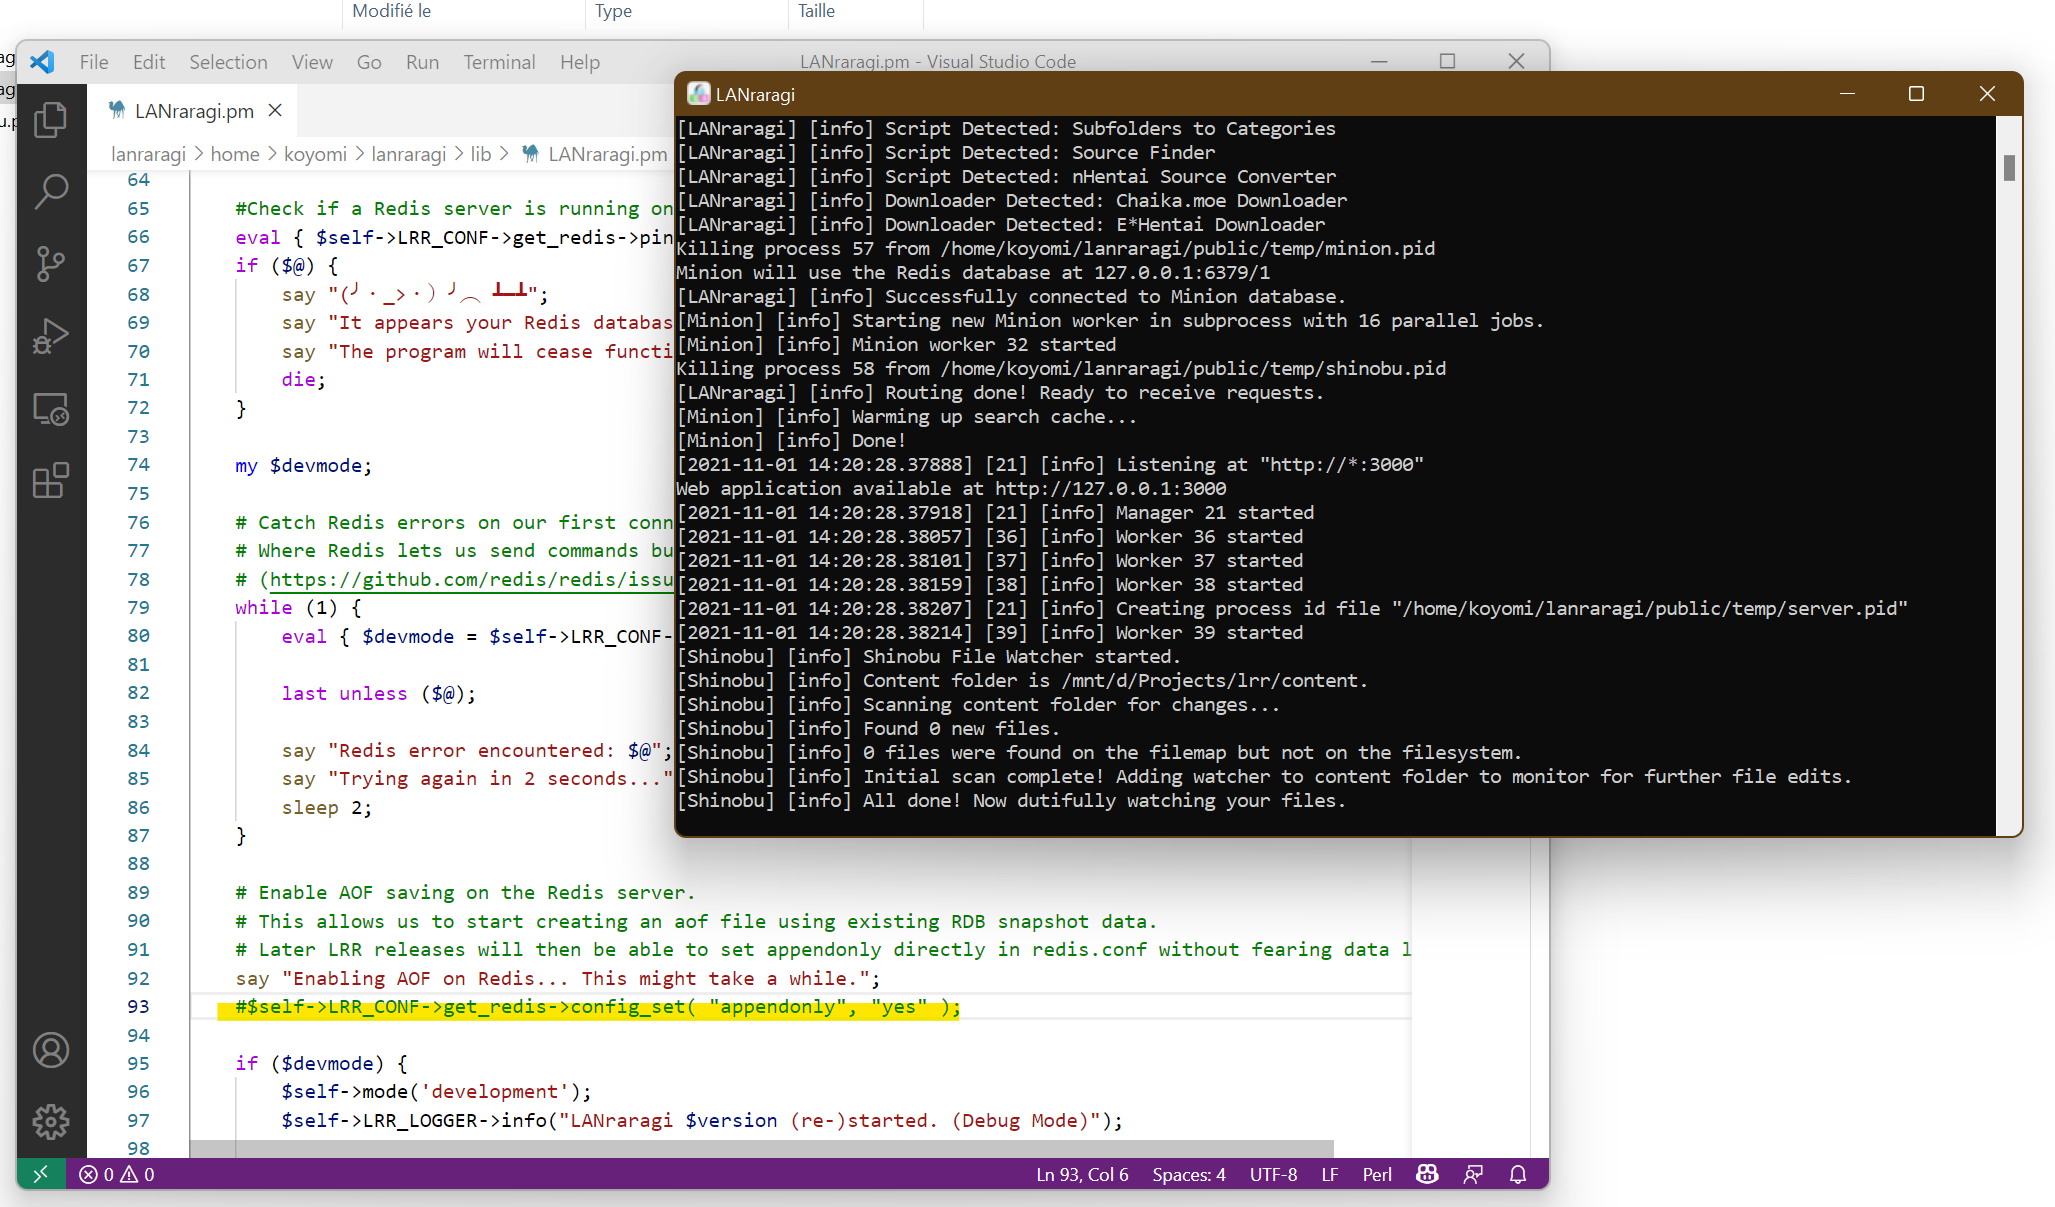Open the Selection menu
2055x1207 pixels.
(228, 62)
